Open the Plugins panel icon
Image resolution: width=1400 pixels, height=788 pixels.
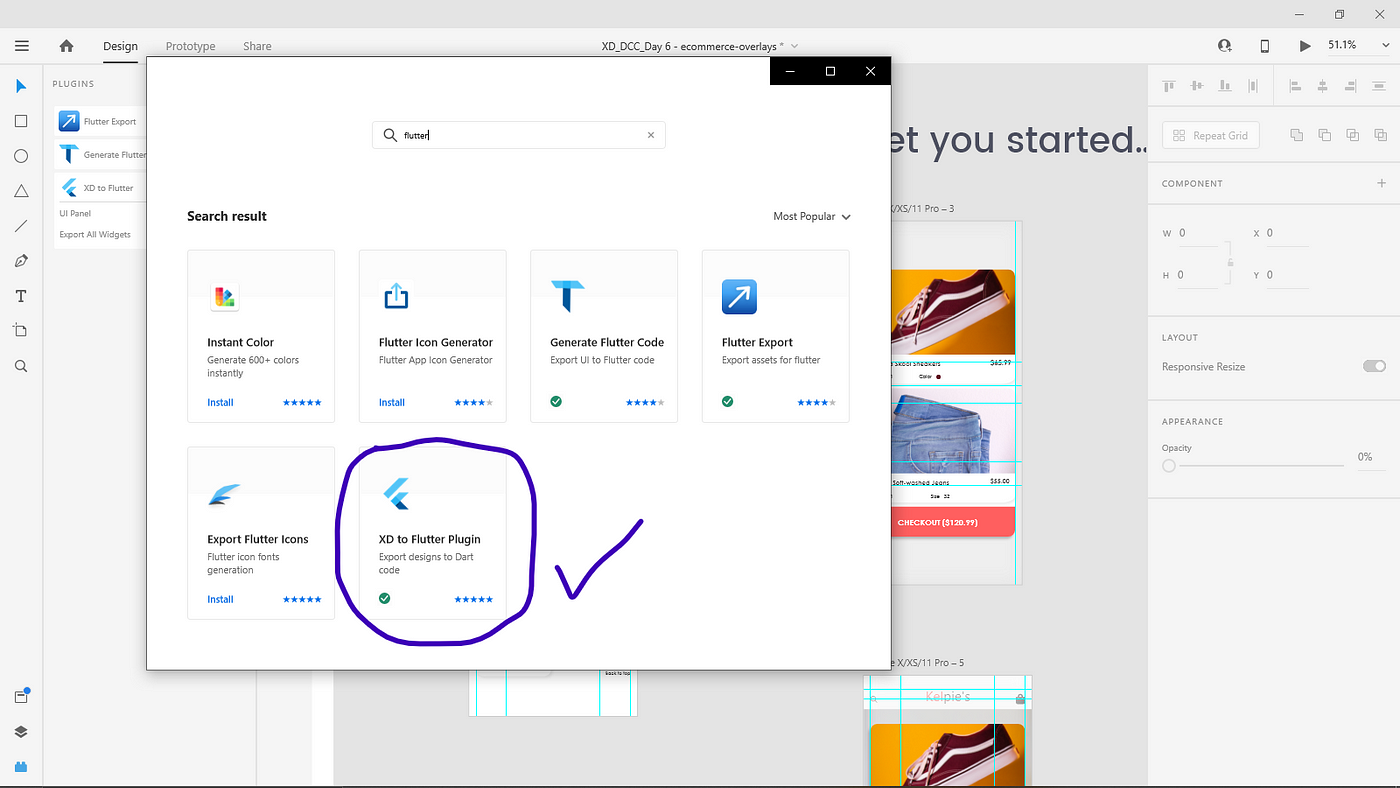[x=21, y=767]
